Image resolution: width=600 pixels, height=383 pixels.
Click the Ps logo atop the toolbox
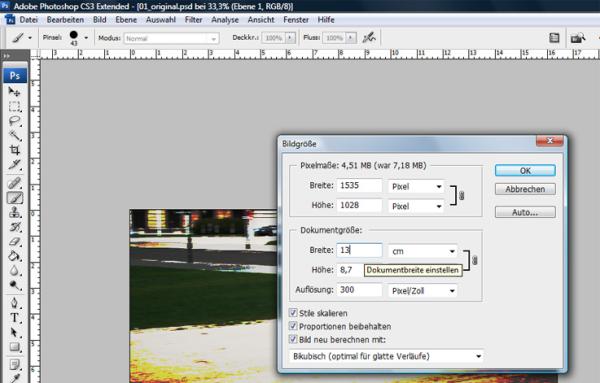point(15,75)
